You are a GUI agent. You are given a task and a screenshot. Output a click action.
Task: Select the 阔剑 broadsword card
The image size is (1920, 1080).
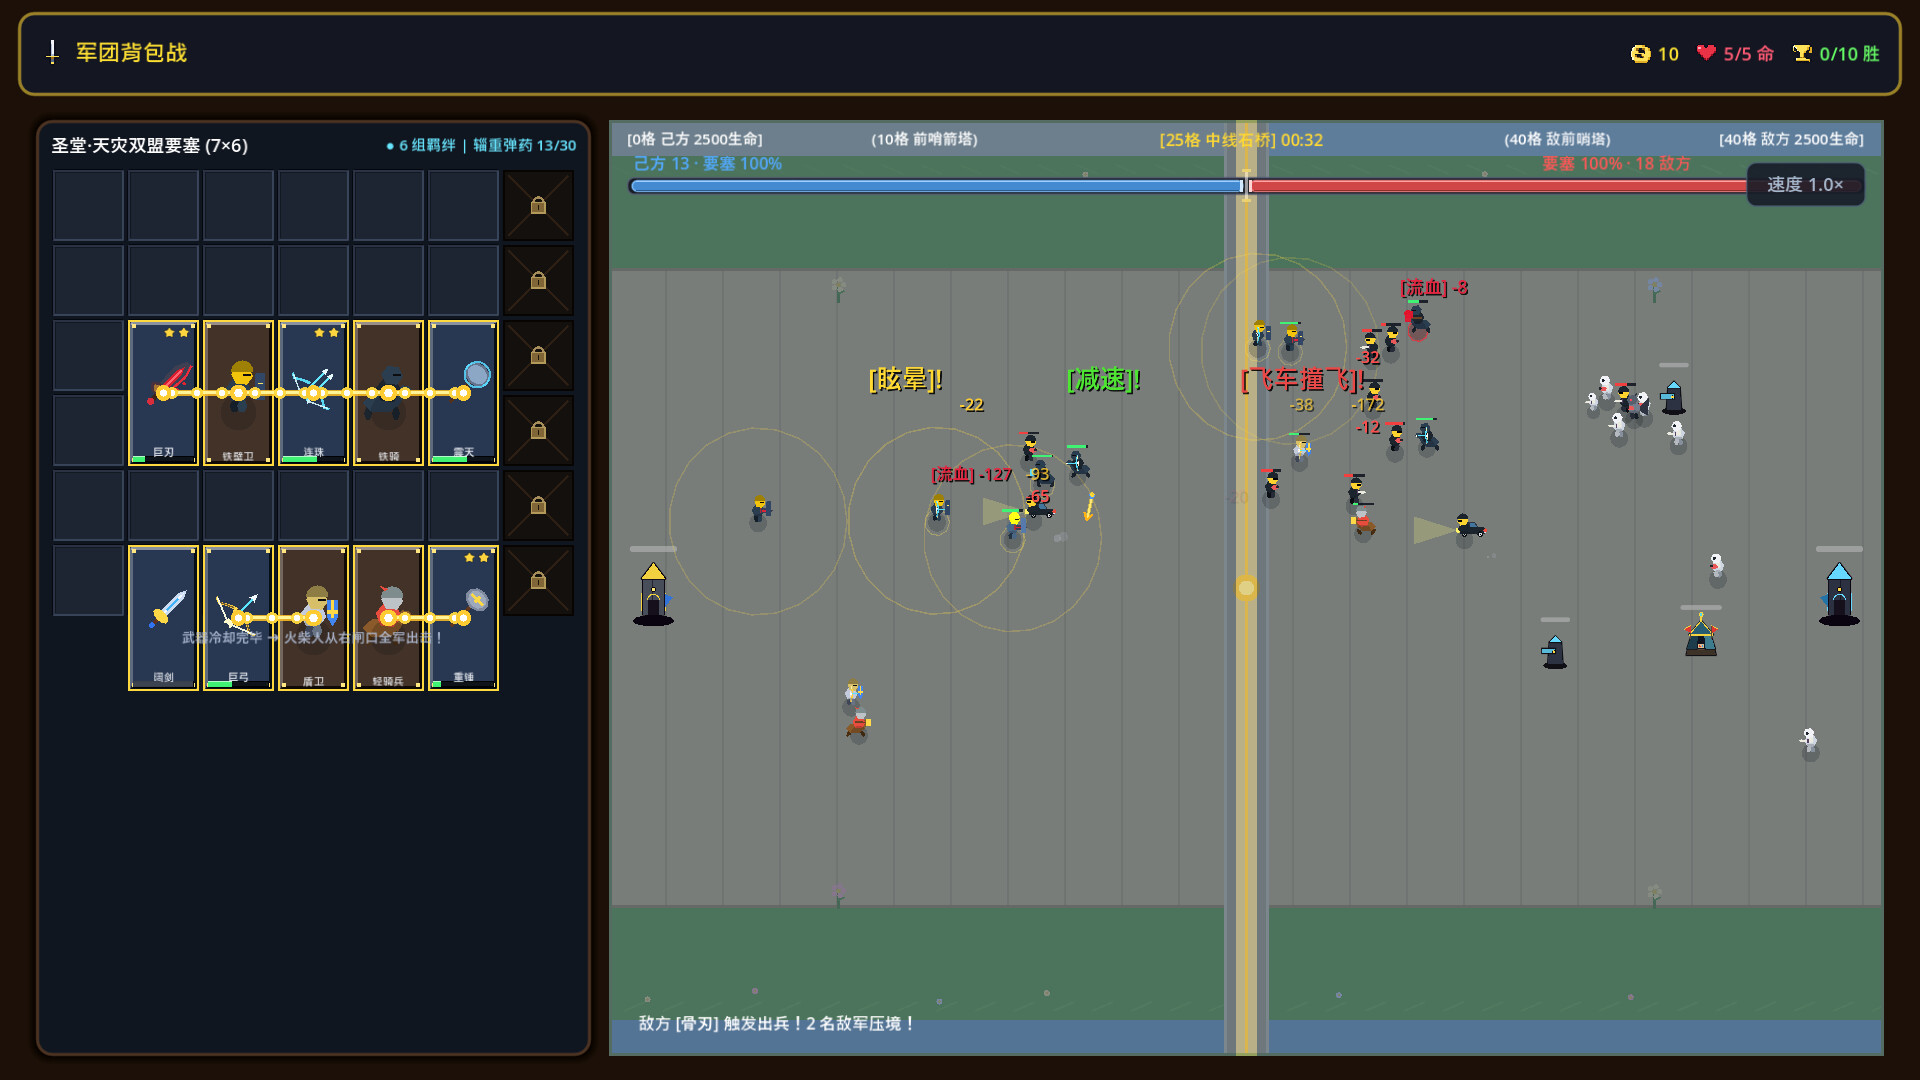click(x=163, y=618)
